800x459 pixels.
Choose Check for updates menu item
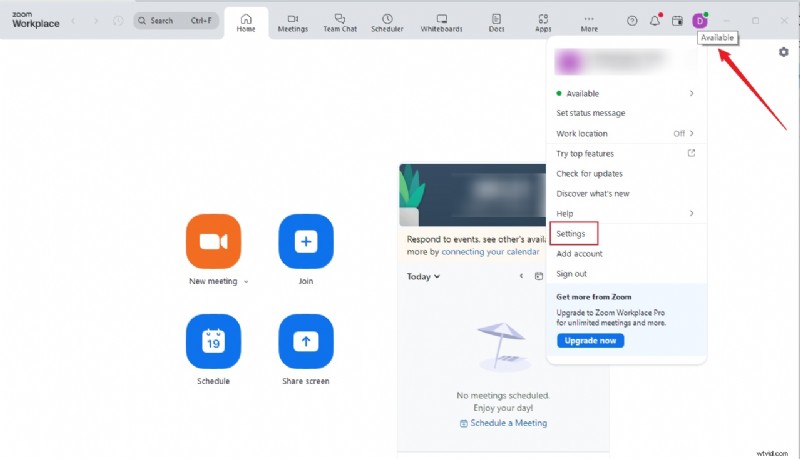click(x=589, y=174)
